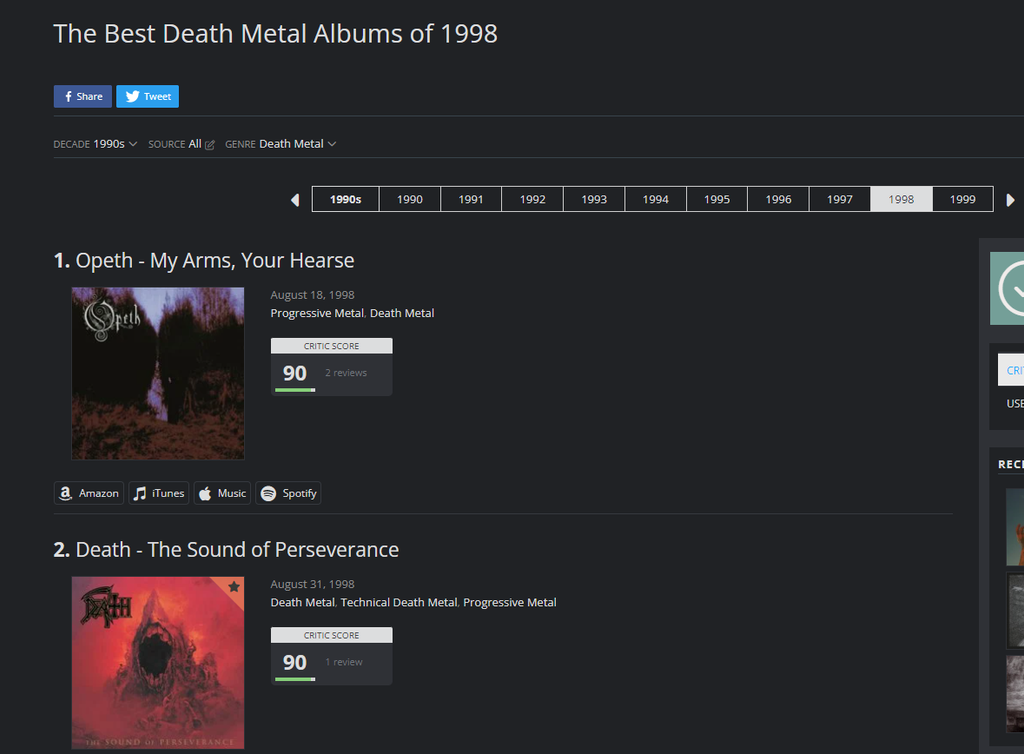
Task: Click the source edit pencil icon
Action: 210,145
